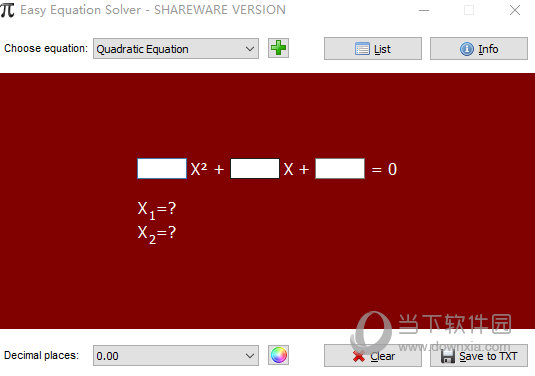Screen dimensions: 535x376
Task: Click the X² coefficient input field
Action: 162,169
